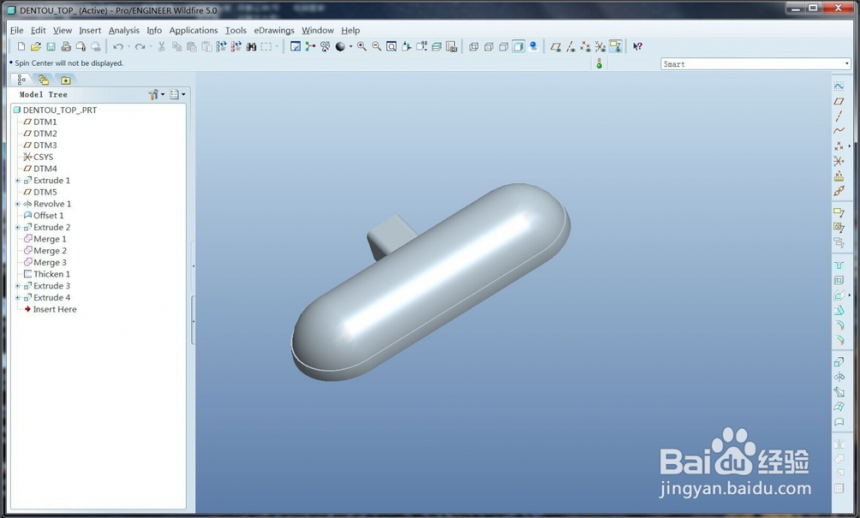860x518 pixels.
Task: Click the Coordinate System tool in right toolbar
Action: (x=839, y=161)
